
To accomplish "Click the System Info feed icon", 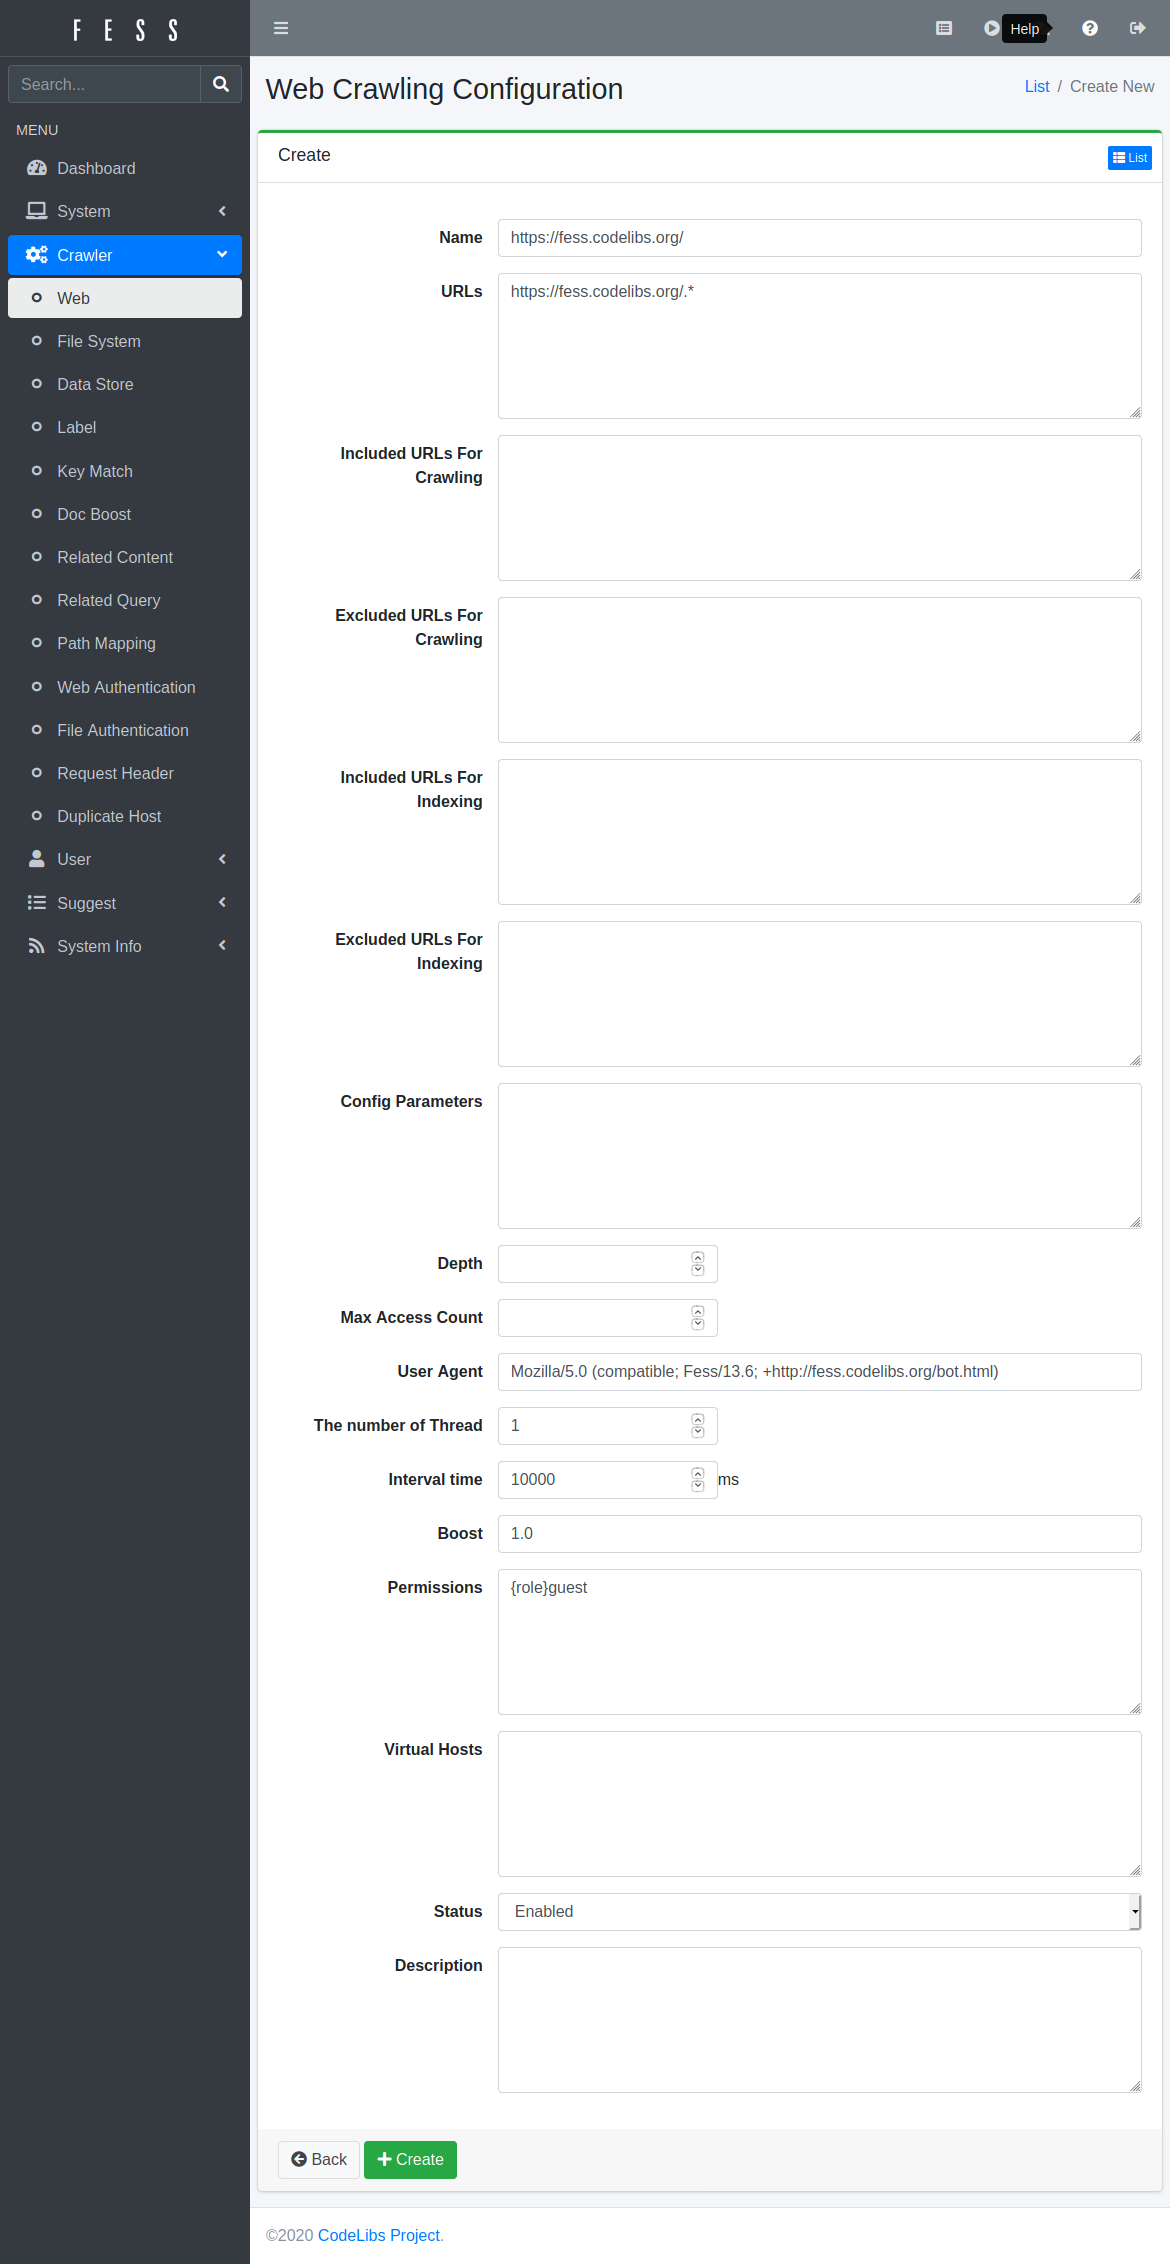I will (37, 946).
